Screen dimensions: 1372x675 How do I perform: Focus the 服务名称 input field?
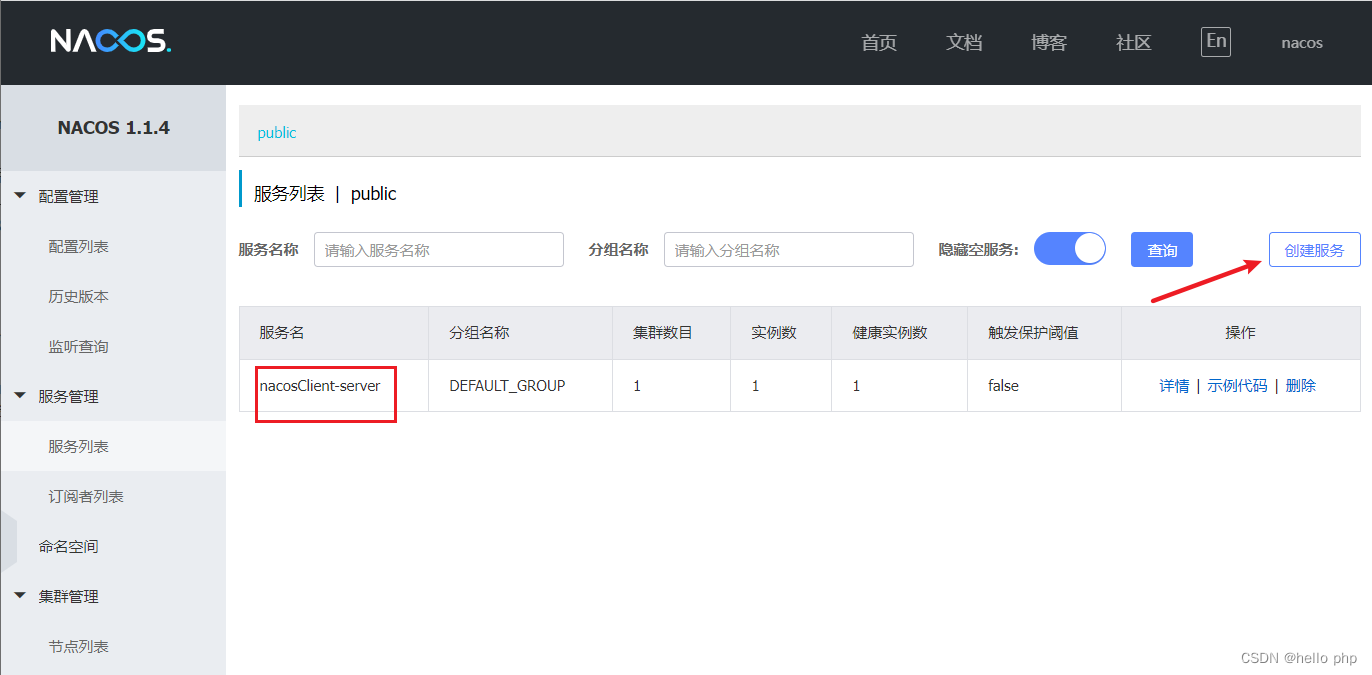pos(439,250)
